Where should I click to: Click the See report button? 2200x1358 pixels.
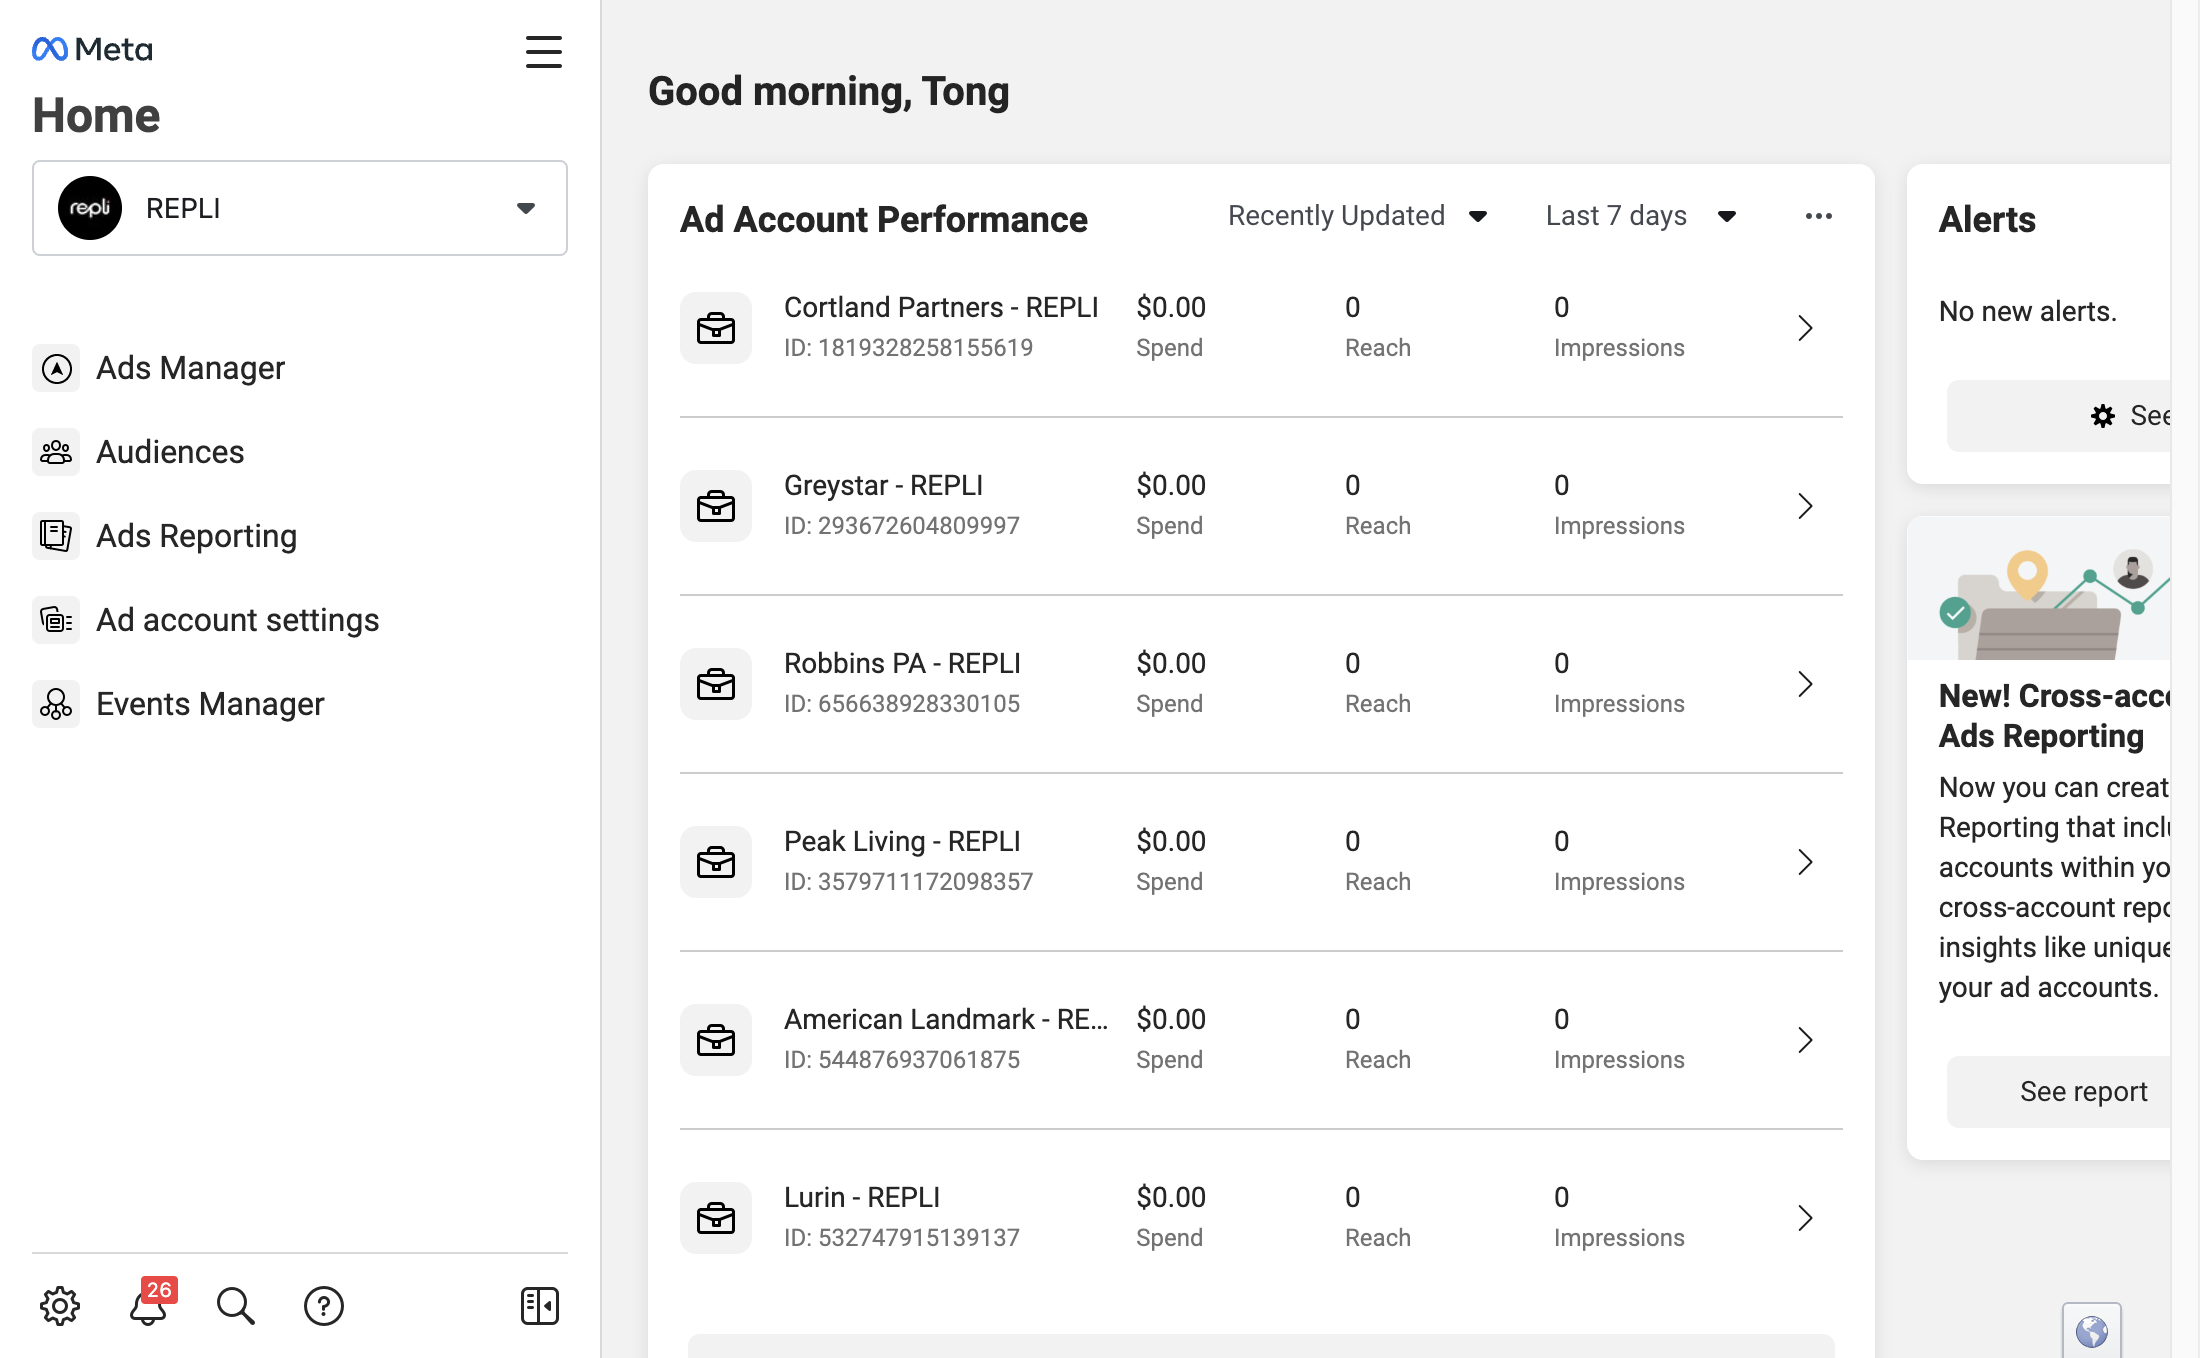coord(2060,1092)
